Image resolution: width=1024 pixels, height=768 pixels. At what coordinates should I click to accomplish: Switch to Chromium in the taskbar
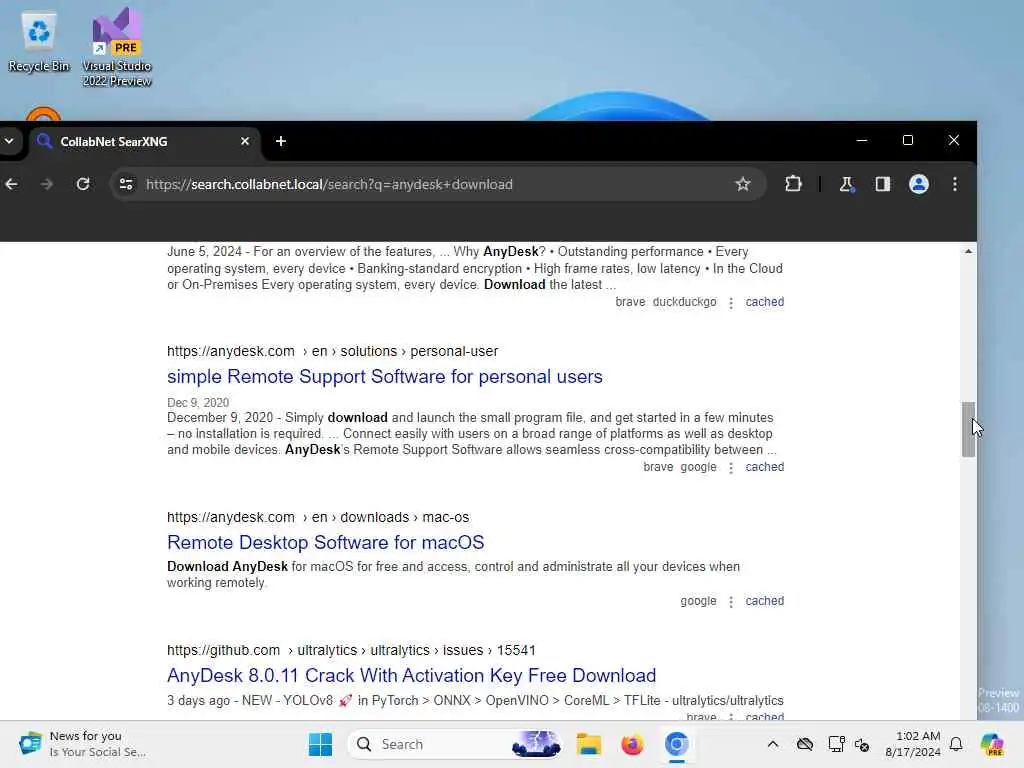coord(677,744)
